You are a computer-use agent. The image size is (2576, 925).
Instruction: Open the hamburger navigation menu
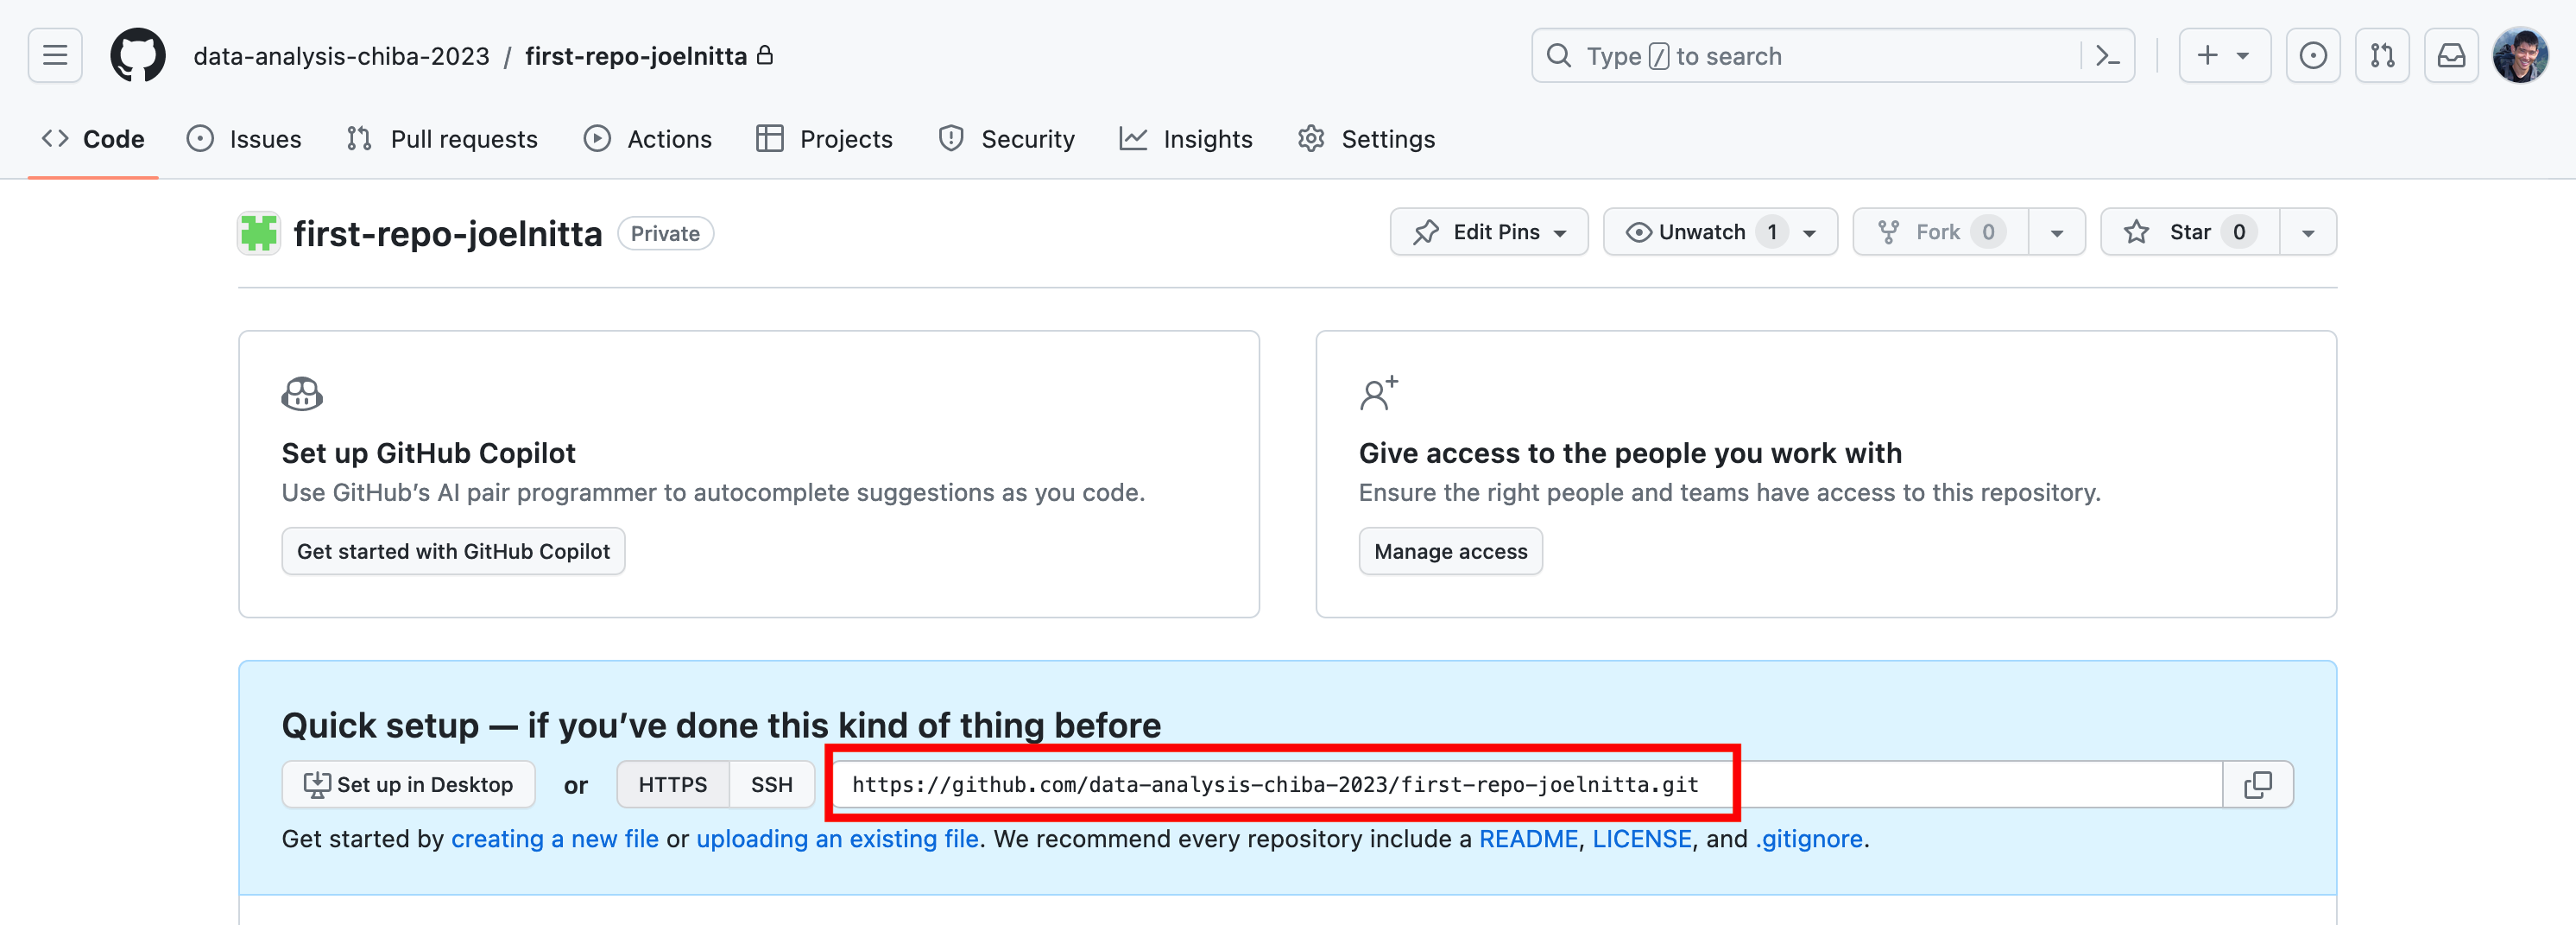pos(55,55)
